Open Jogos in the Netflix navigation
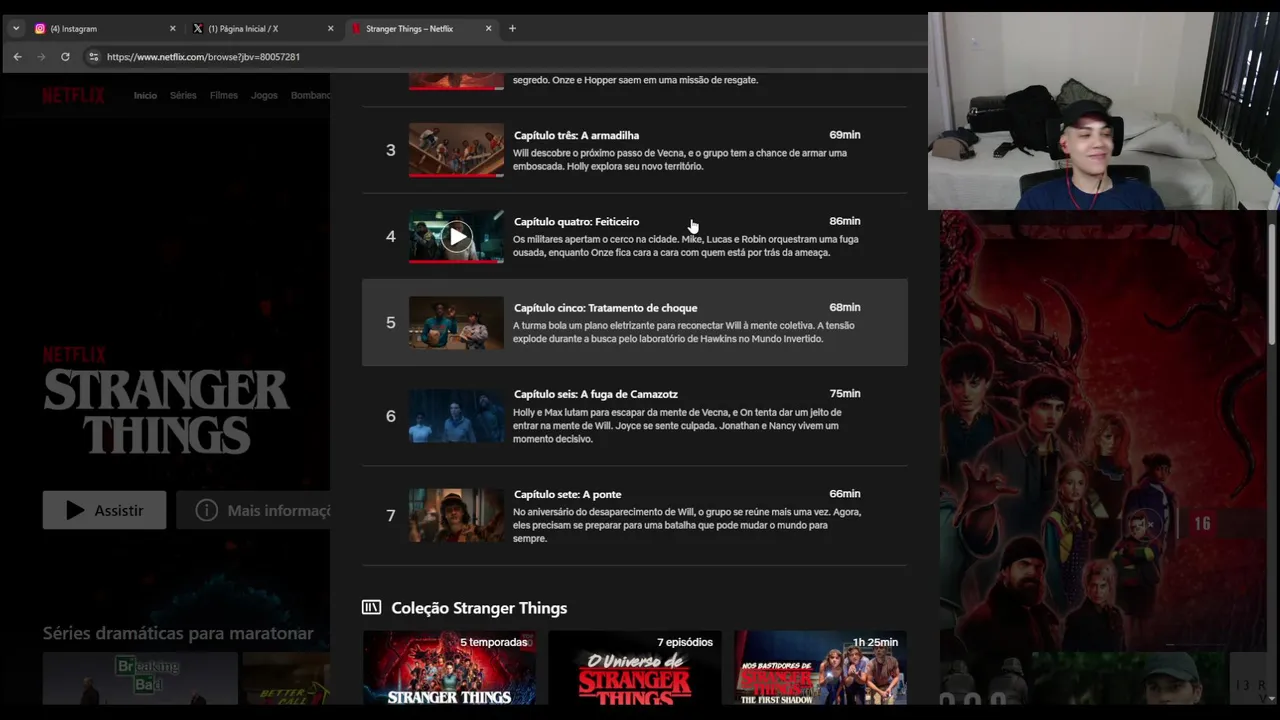1280x720 pixels. click(x=264, y=95)
